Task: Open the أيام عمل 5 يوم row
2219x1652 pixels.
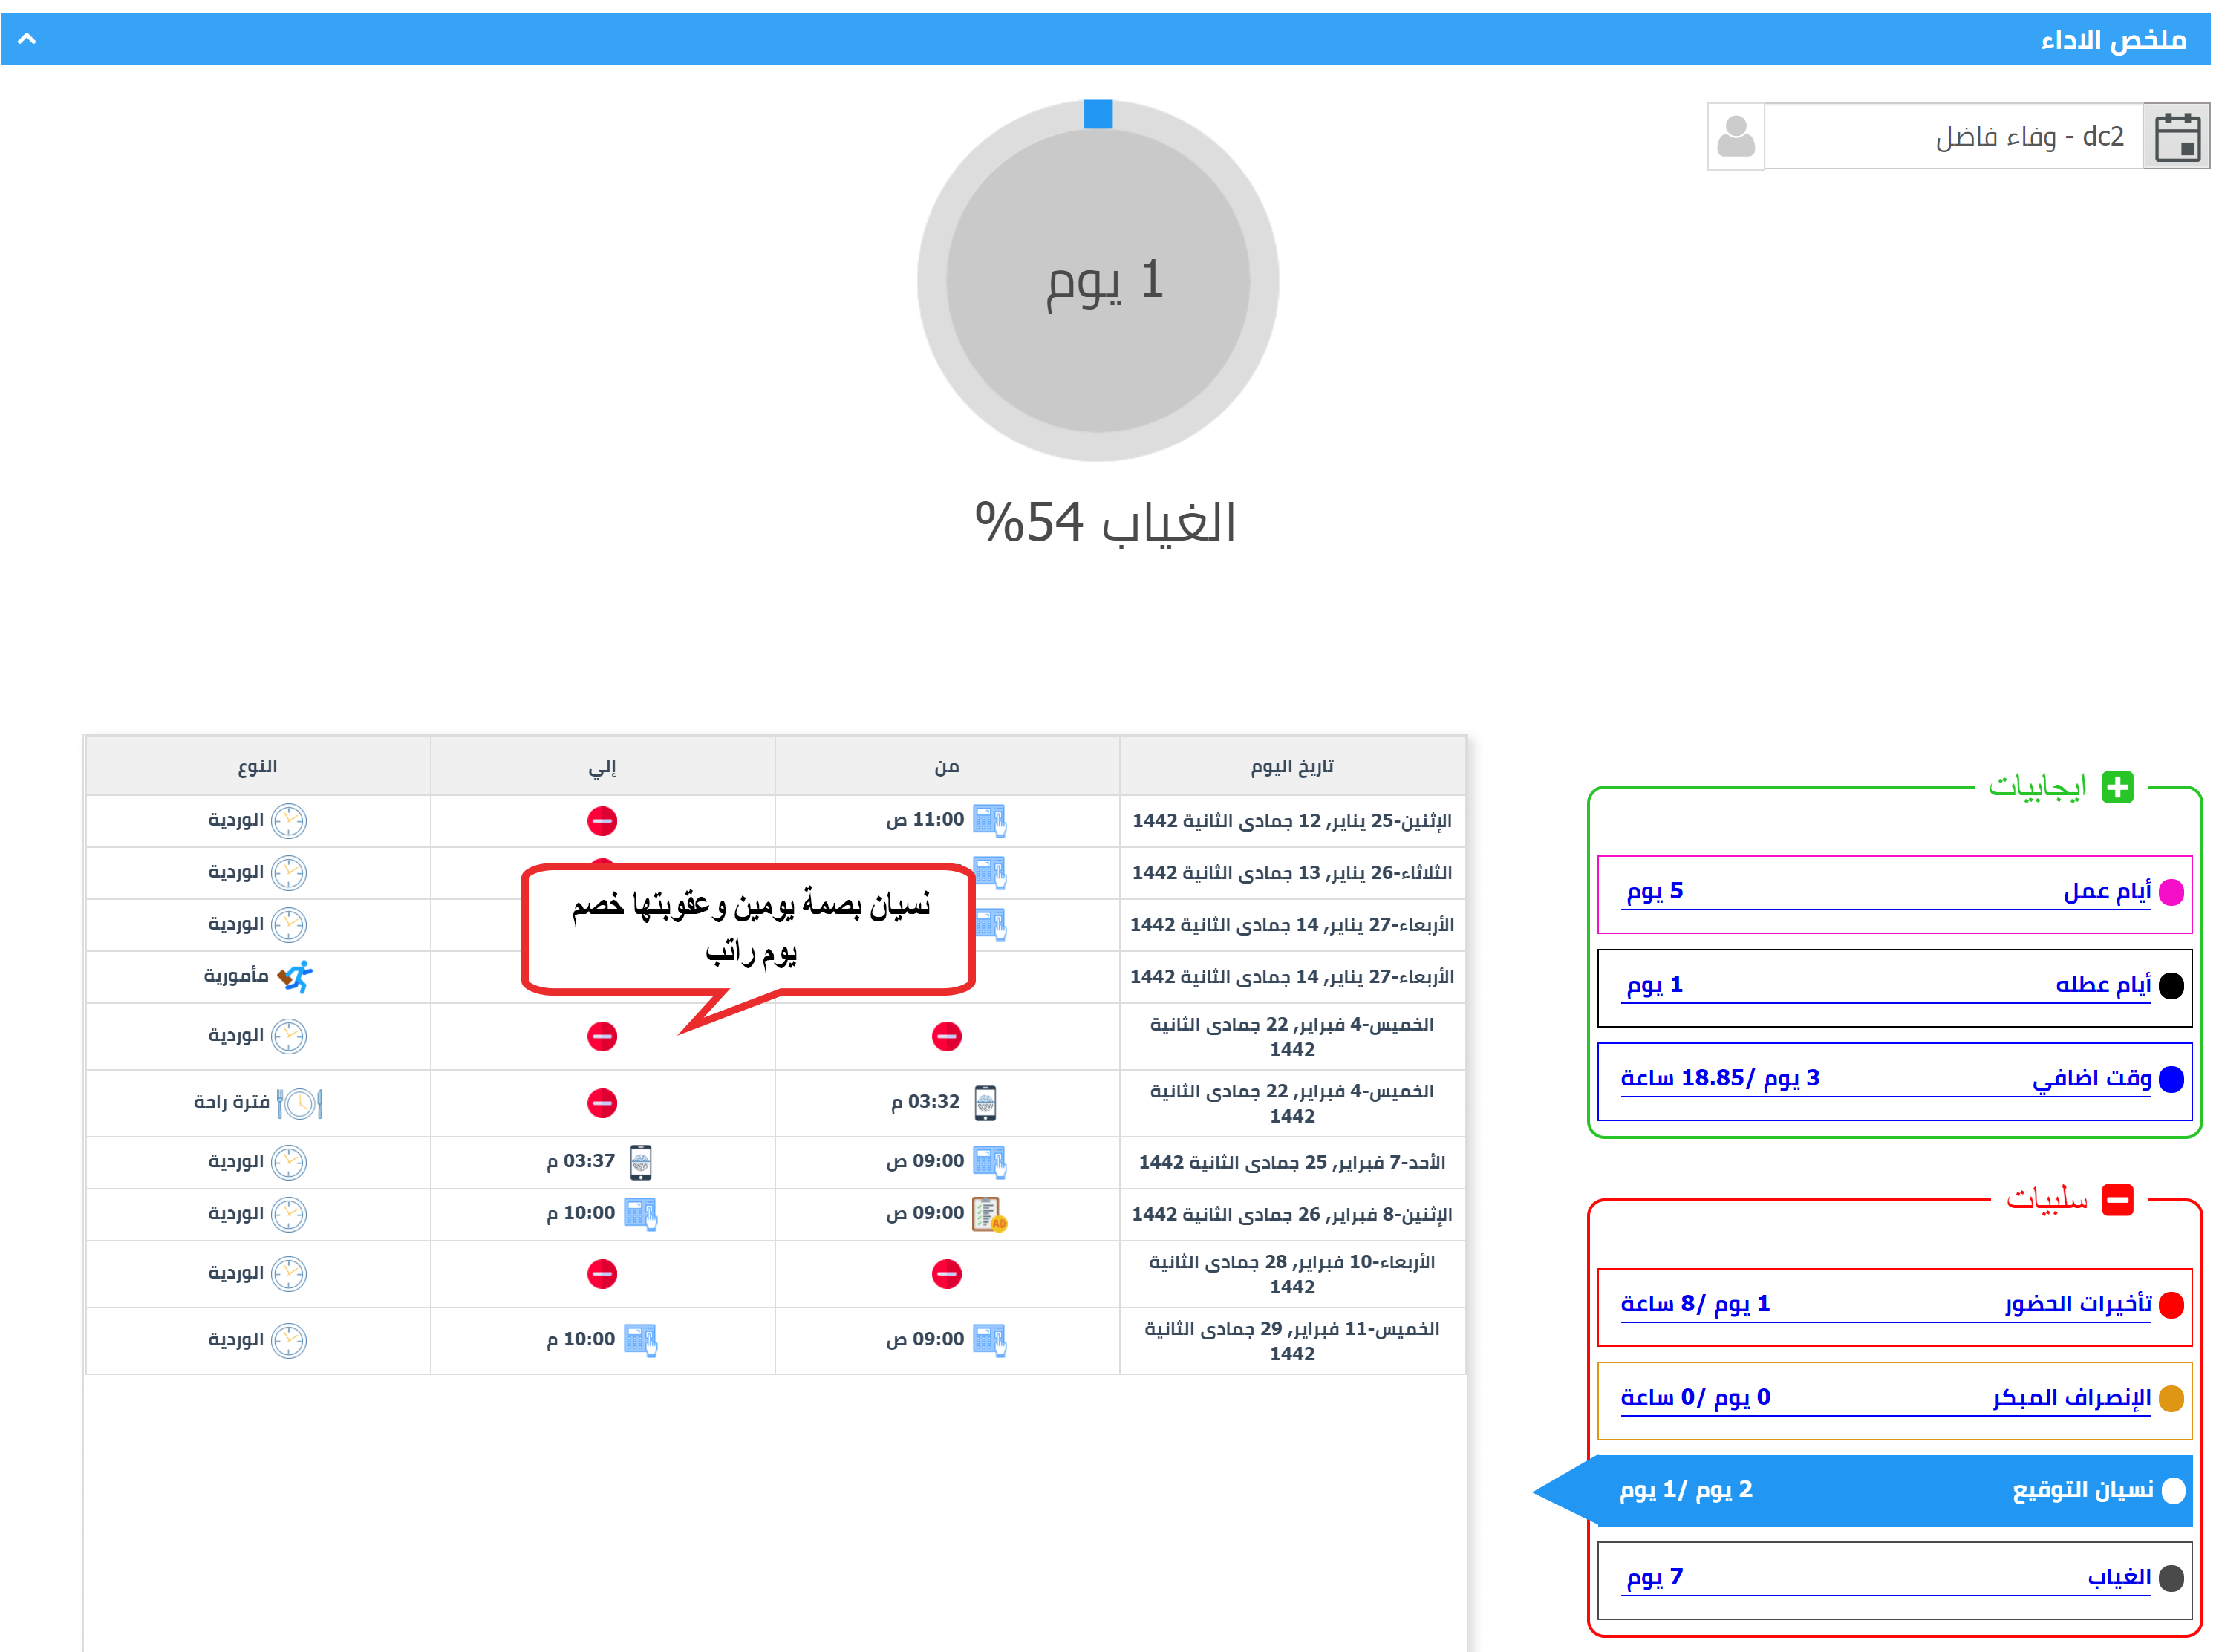Action: pos(1894,894)
